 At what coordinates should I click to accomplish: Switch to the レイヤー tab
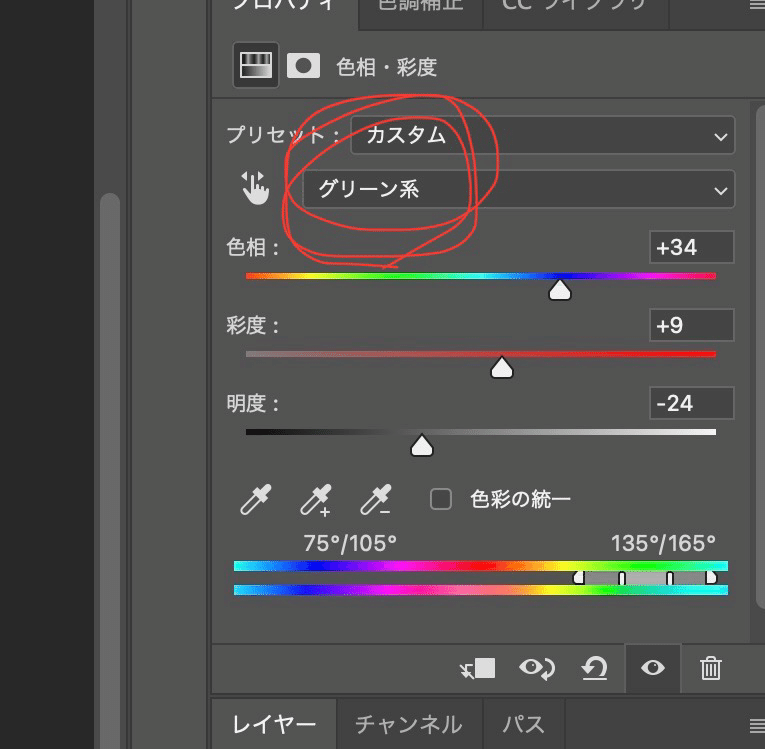tap(274, 724)
